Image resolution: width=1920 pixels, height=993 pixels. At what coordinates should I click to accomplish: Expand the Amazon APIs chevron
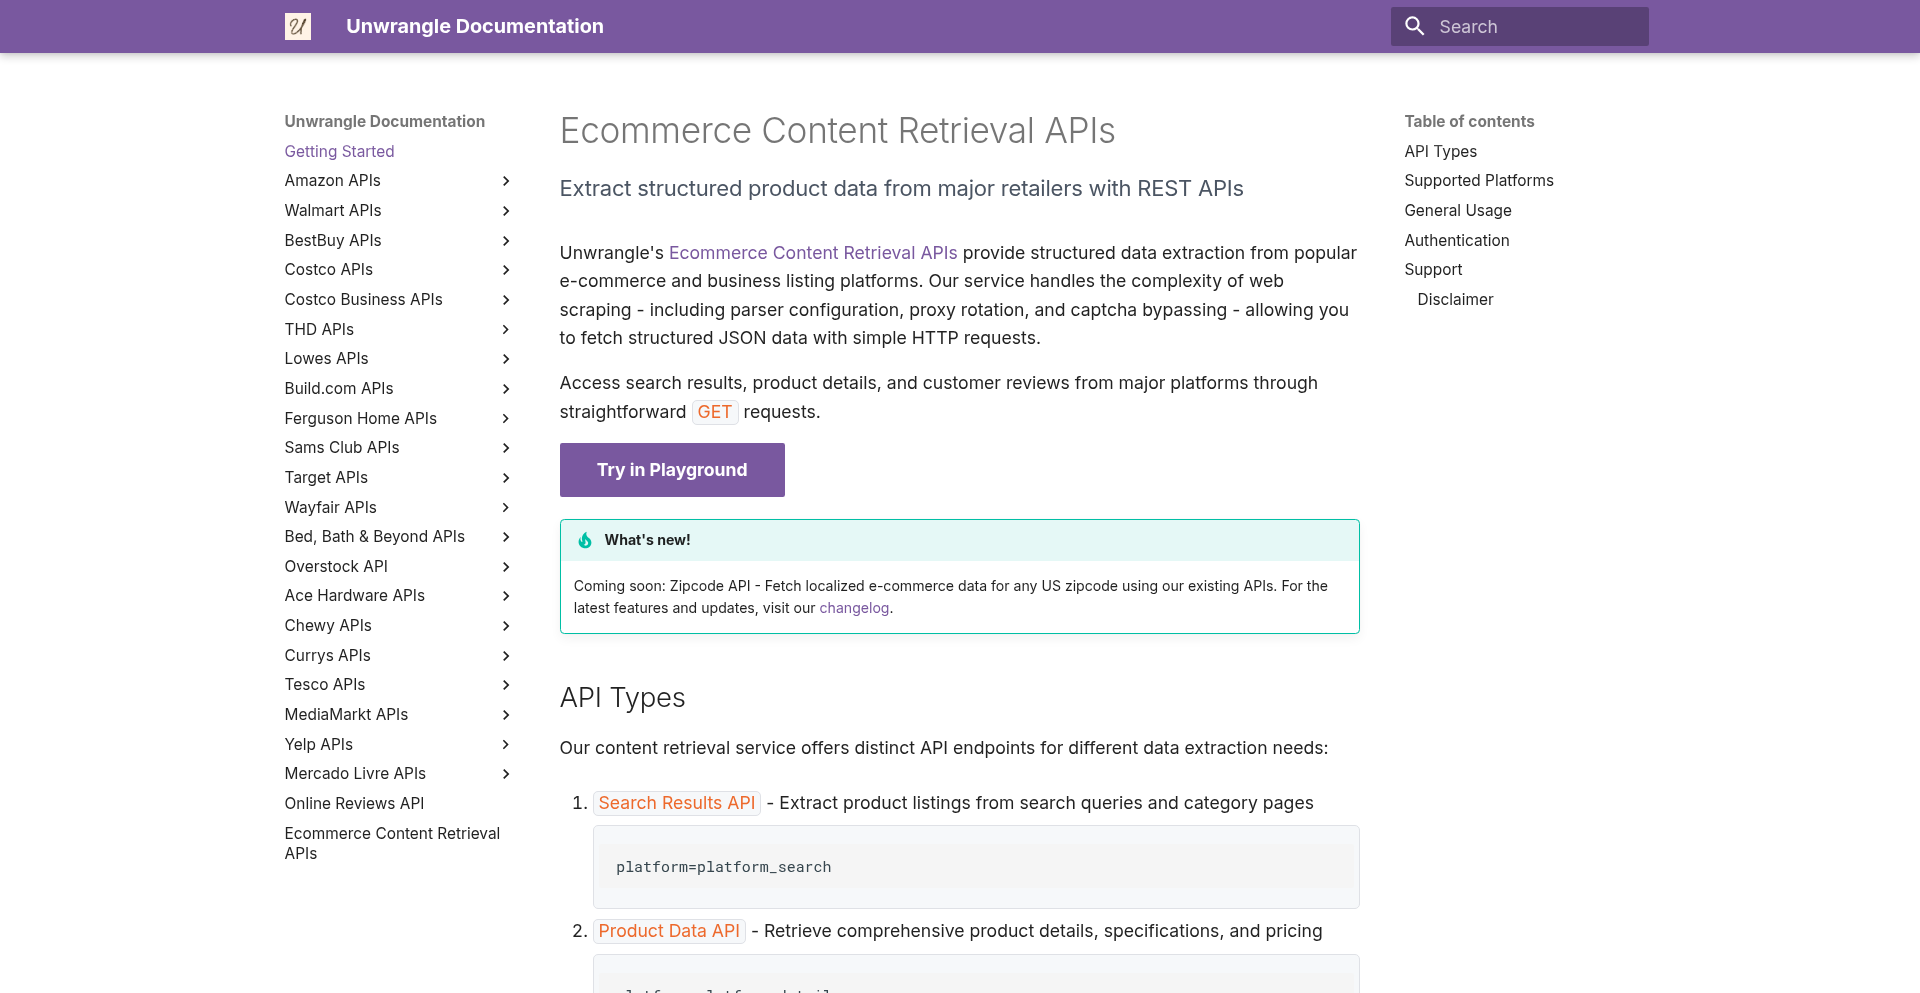tap(506, 181)
